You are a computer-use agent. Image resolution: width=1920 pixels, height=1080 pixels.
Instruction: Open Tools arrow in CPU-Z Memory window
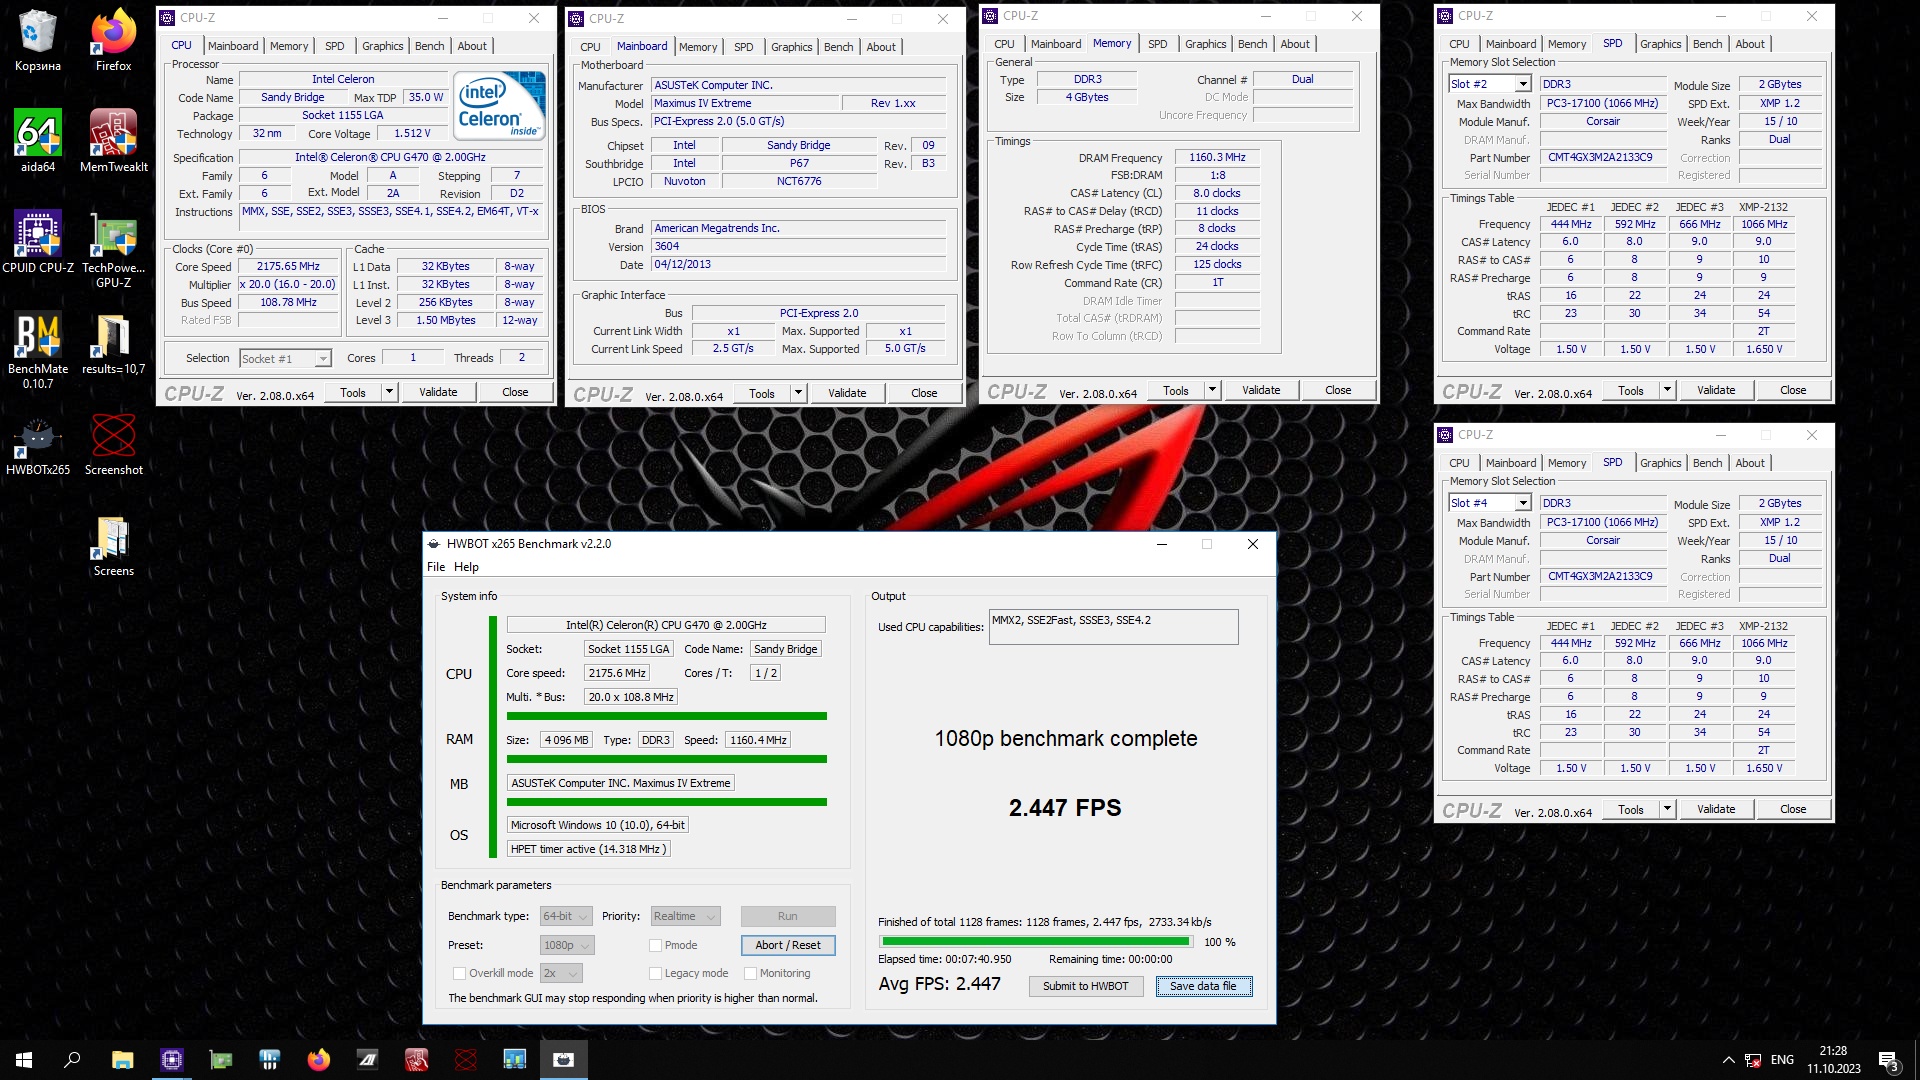(x=1212, y=390)
